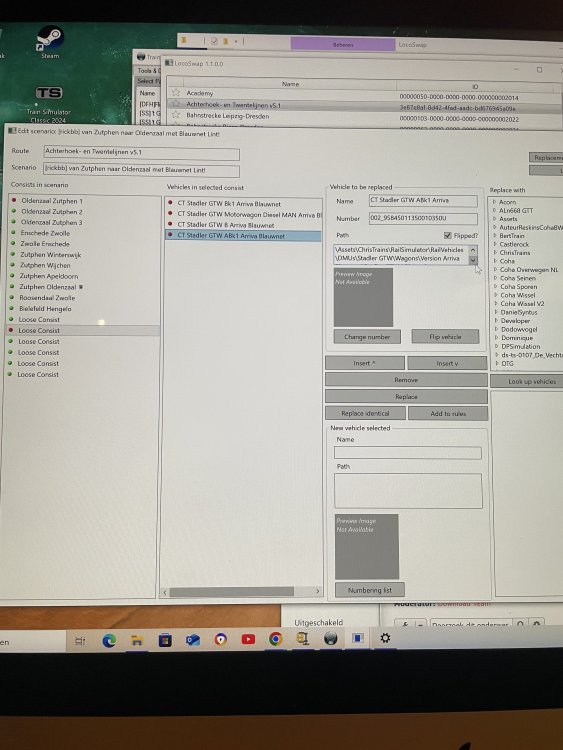Expand the BertTrain tree node

pyautogui.click(x=495, y=236)
